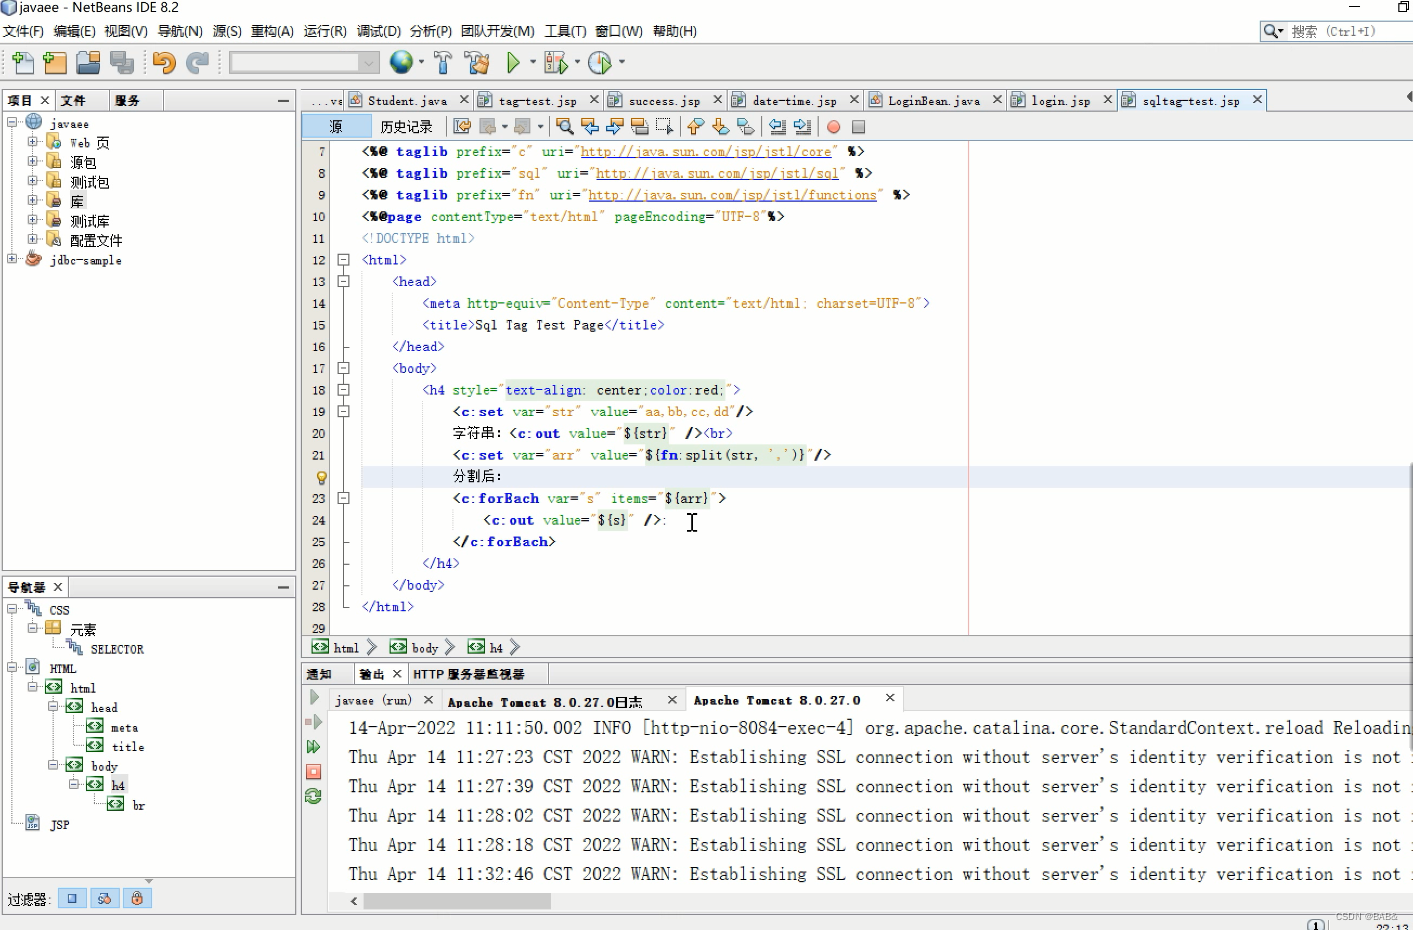
Task: Click the Last Edit editor toolbar icon
Action: point(462,126)
